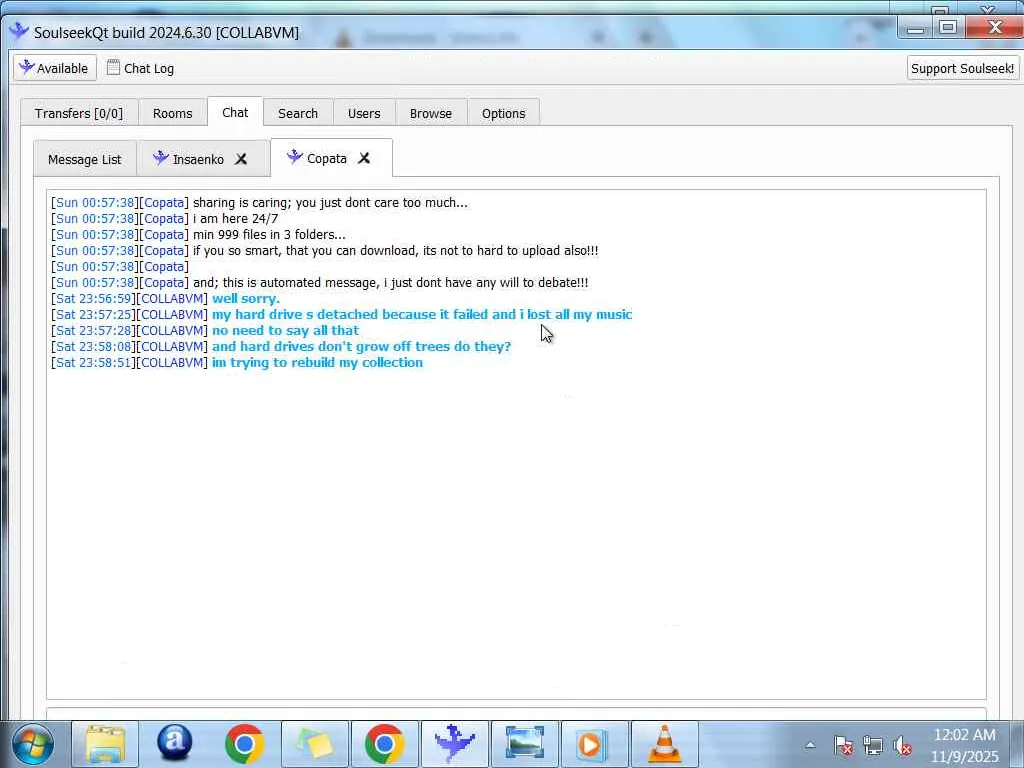Open the Windows Start menu

click(x=33, y=744)
